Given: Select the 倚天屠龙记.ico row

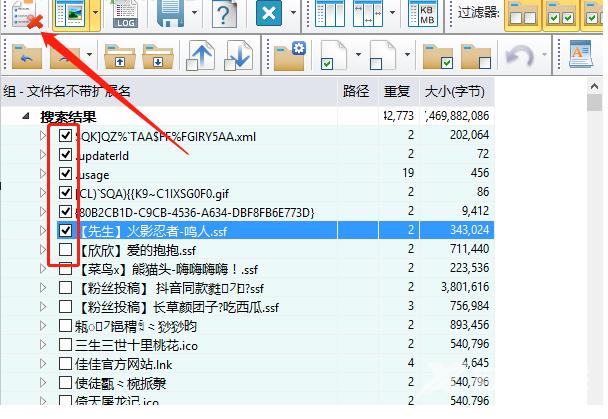Looking at the screenshot, I should point(247,400).
